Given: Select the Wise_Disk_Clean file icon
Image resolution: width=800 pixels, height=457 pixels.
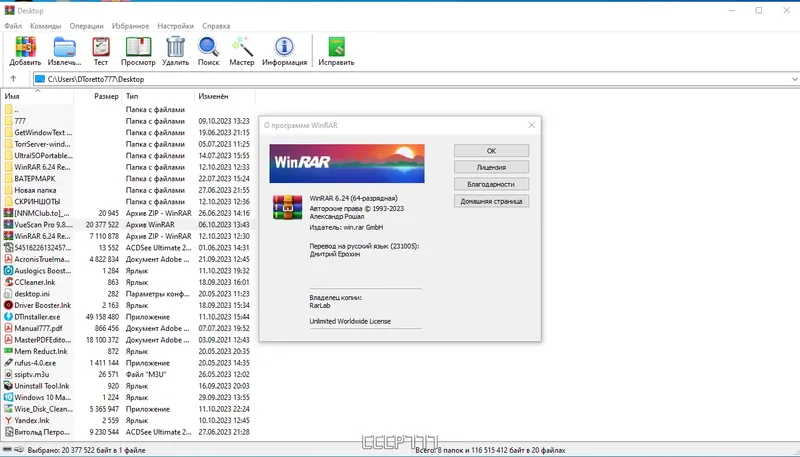Looking at the screenshot, I should (x=8, y=409).
